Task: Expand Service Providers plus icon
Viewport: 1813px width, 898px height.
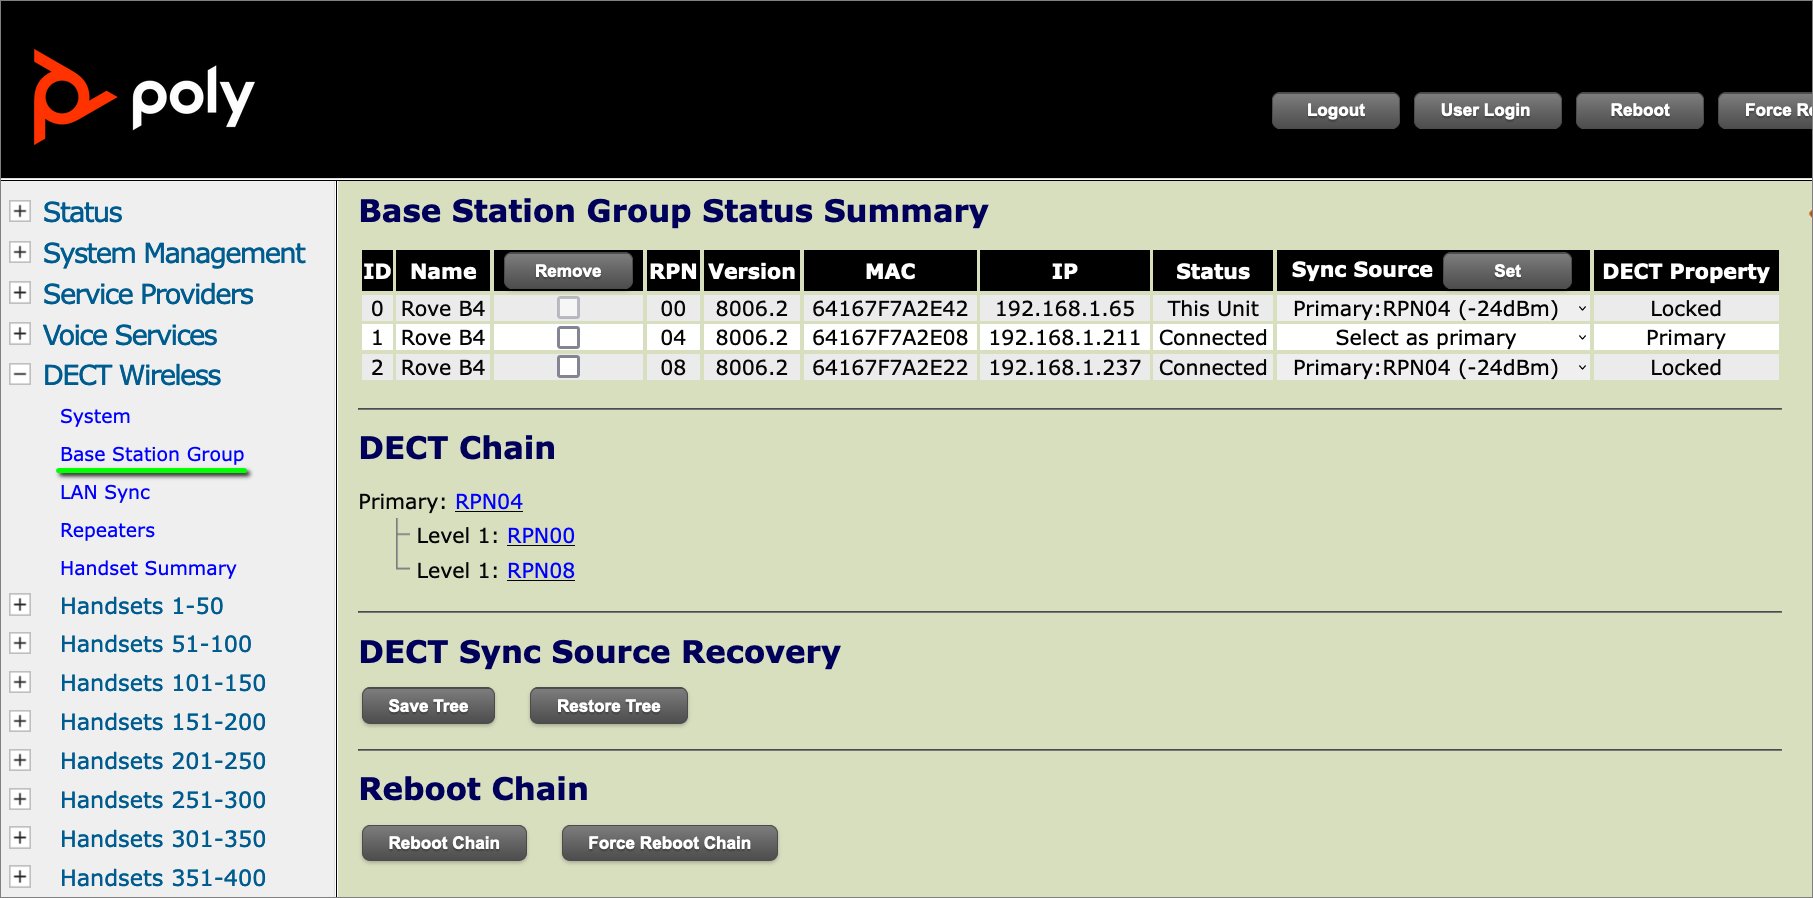Action: 19,293
